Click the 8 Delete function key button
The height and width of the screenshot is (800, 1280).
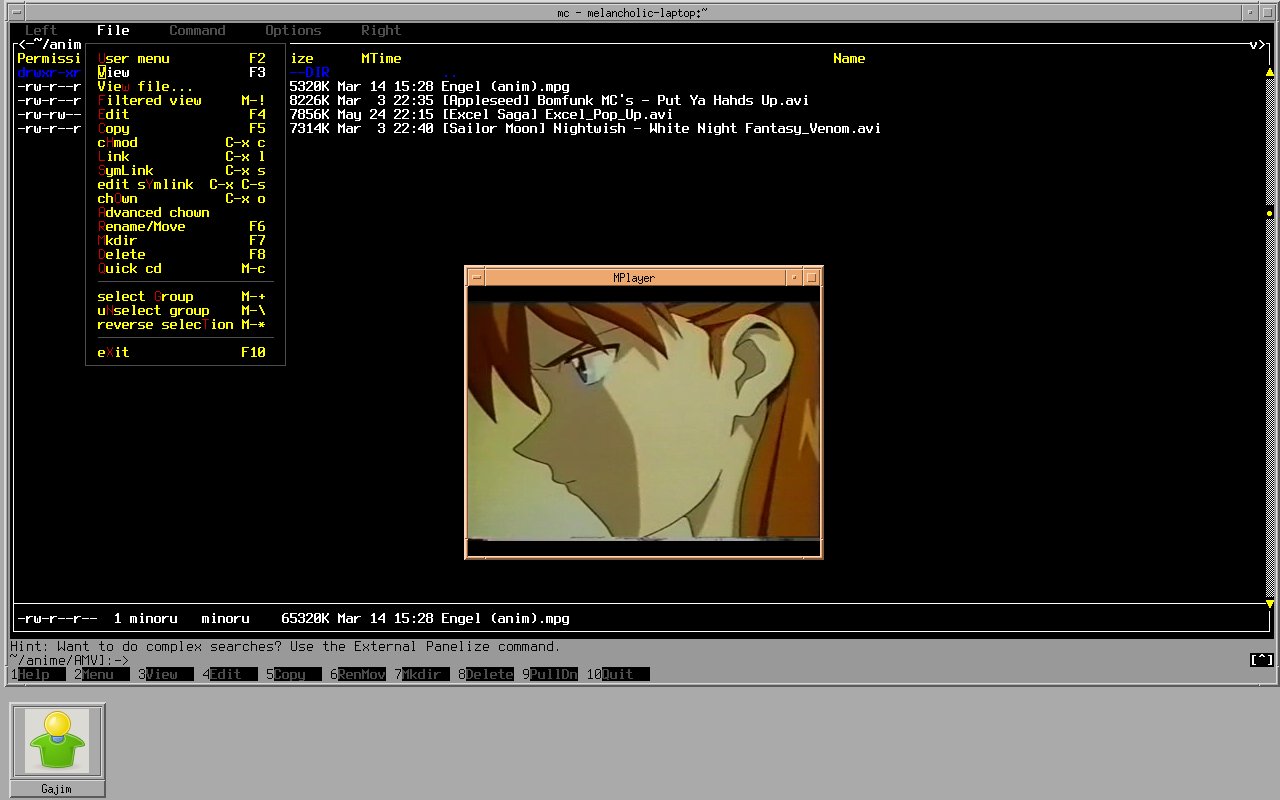click(485, 675)
